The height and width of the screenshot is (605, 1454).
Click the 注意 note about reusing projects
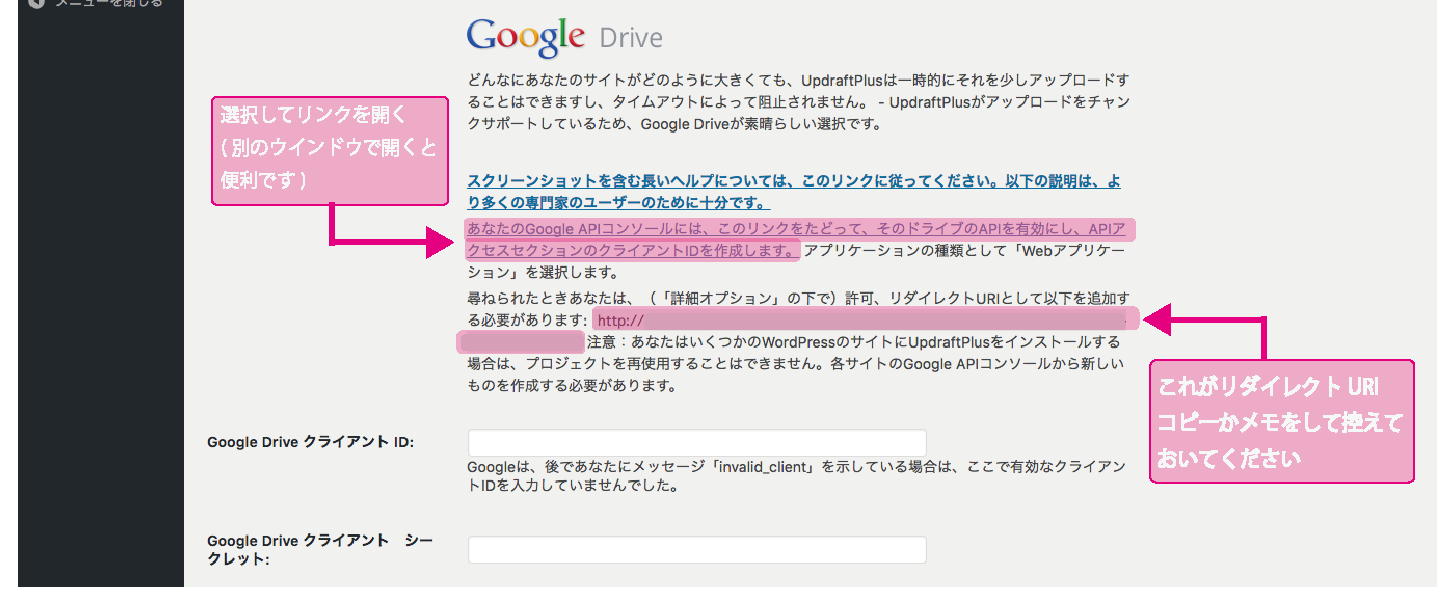(796, 364)
